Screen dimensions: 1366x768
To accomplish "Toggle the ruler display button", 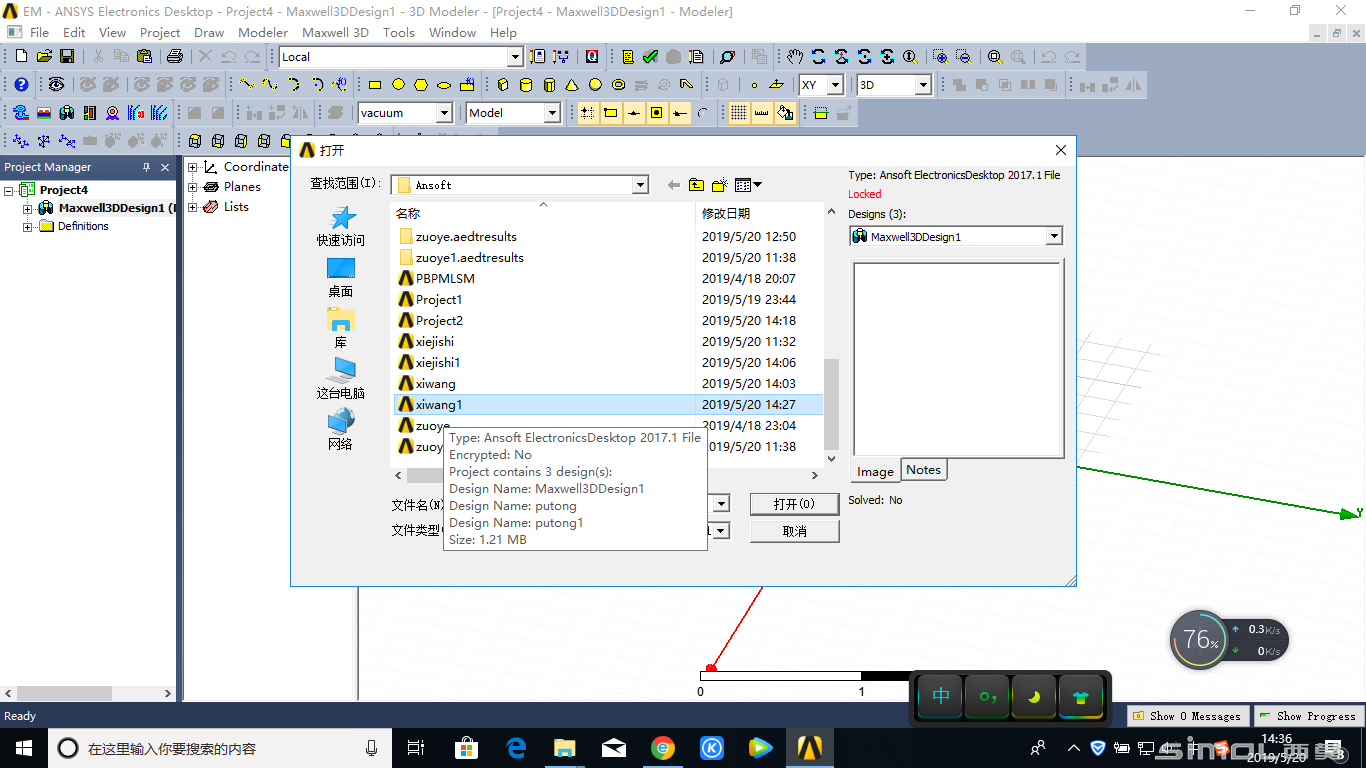I will (x=761, y=113).
